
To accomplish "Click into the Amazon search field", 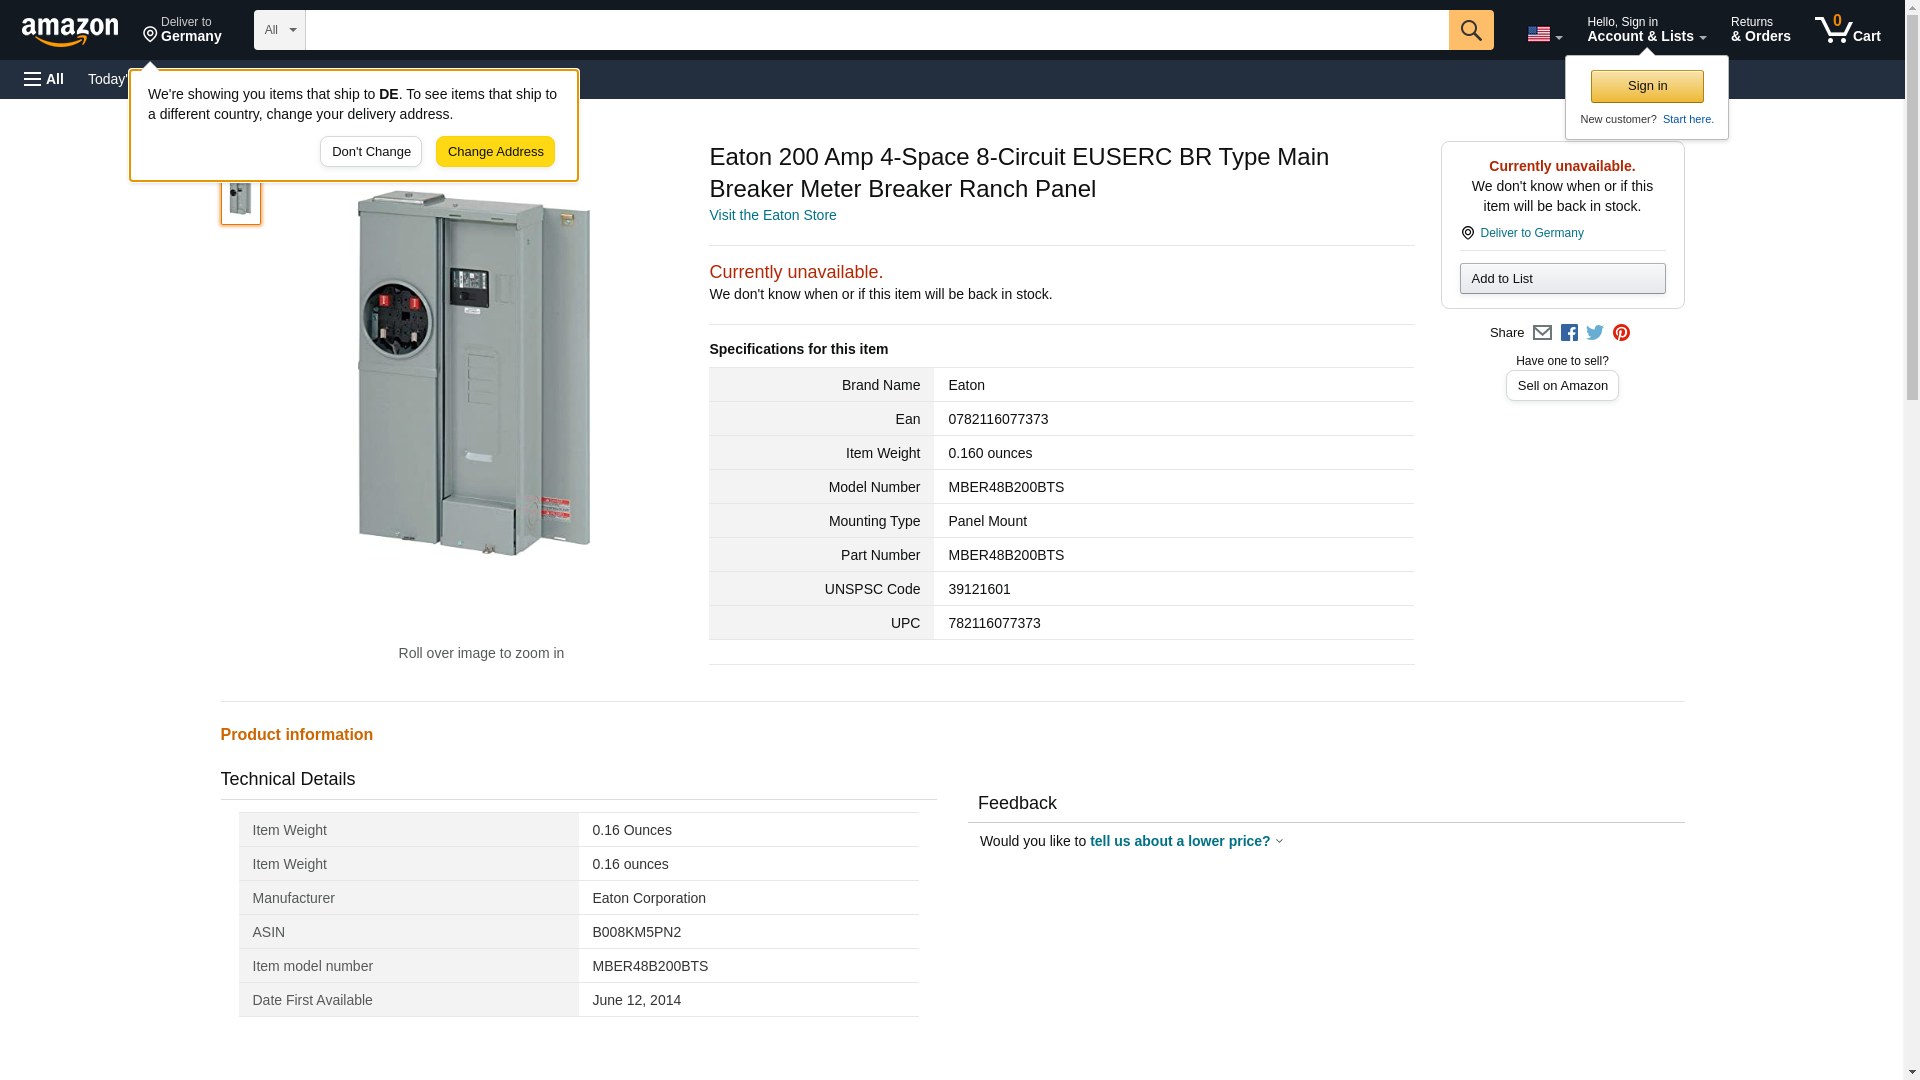I will (876, 30).
